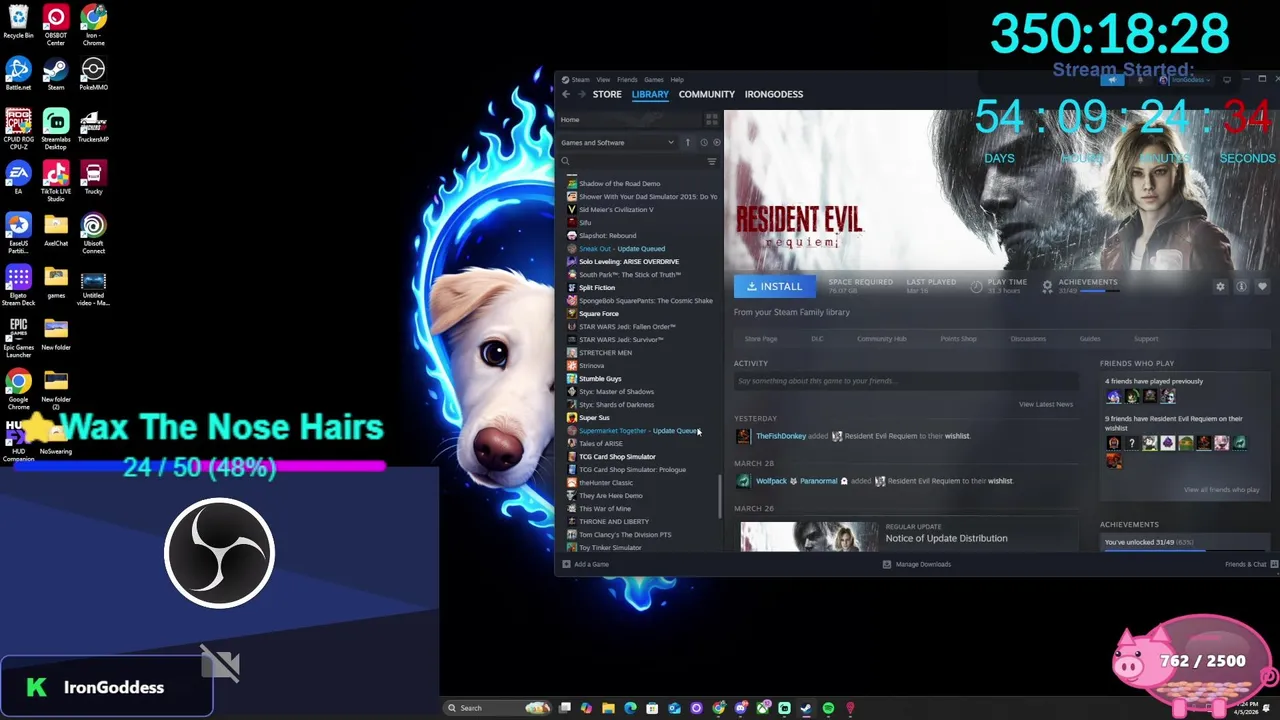The height and width of the screenshot is (720, 1280).
Task: Click the favorite heart icon
Action: [1262, 287]
